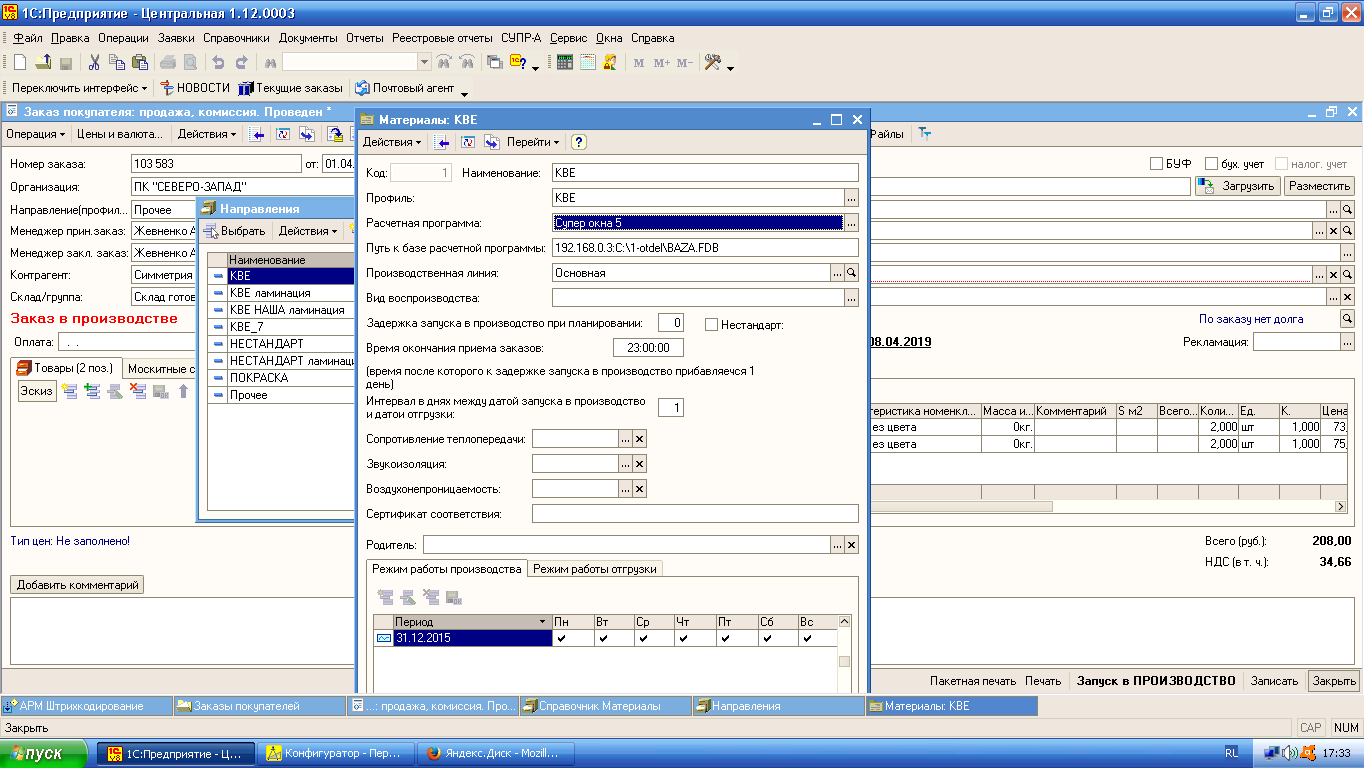1364x768 pixels.
Task: Click the Наименование input field
Action: [705, 173]
